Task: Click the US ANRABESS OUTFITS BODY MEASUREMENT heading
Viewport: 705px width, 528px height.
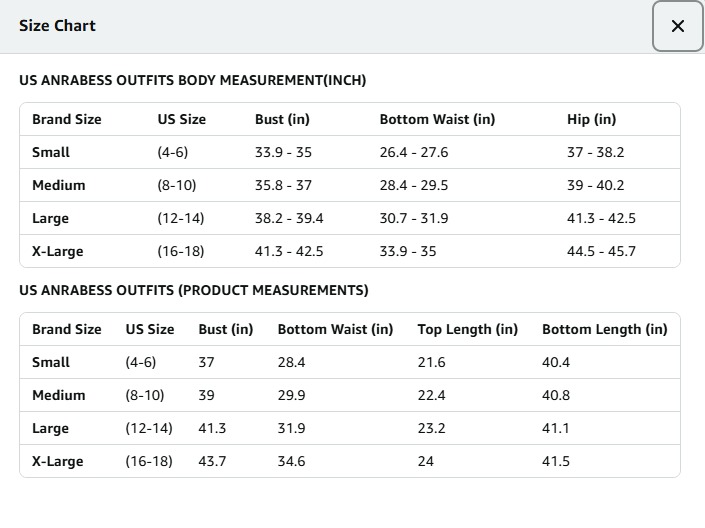Action: point(193,80)
